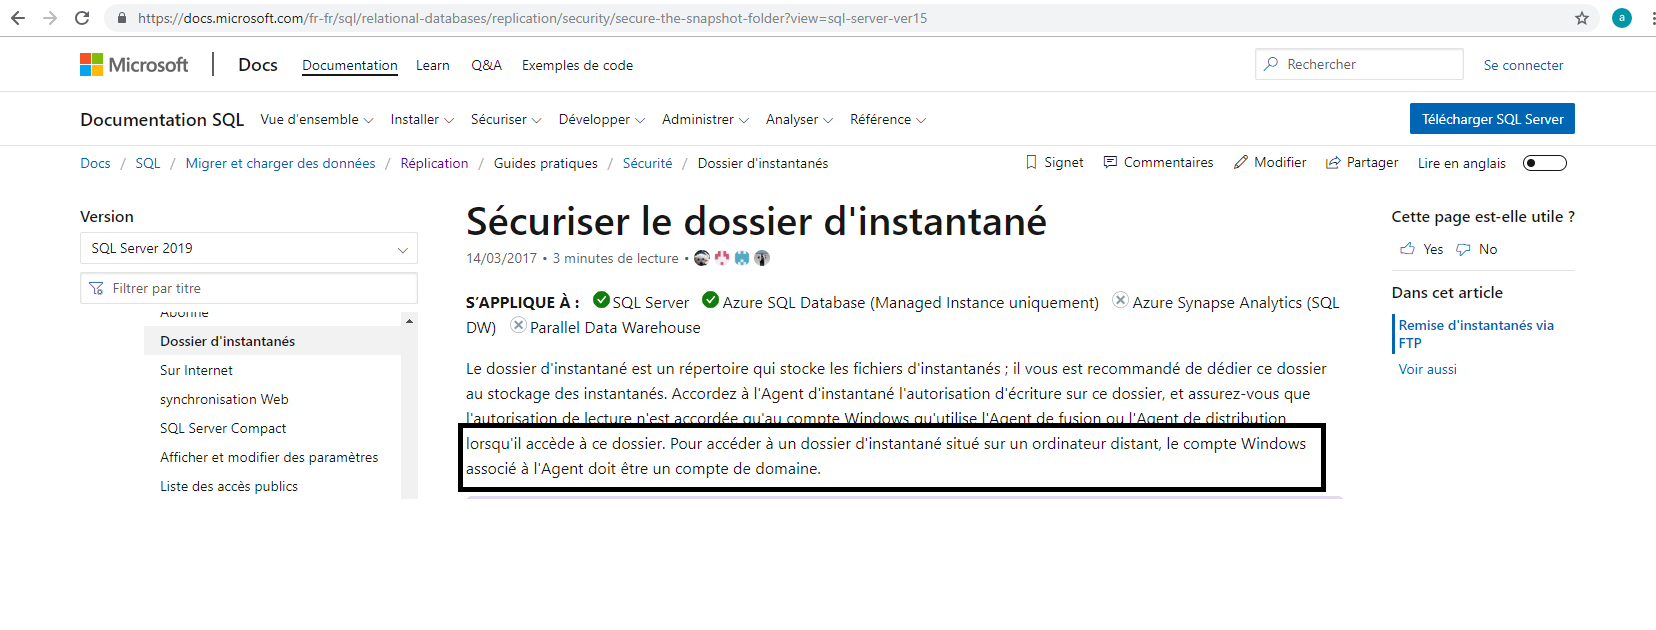Screen dimensions: 1656x630
Task: Select Liste des accès publics
Action: [x=229, y=486]
